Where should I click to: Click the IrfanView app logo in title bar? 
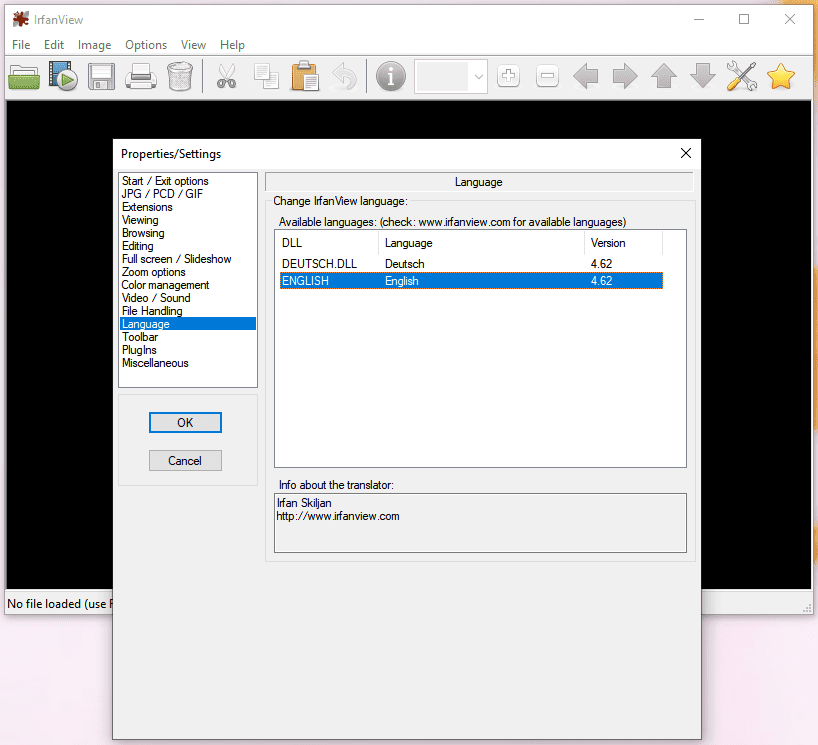tap(21, 19)
